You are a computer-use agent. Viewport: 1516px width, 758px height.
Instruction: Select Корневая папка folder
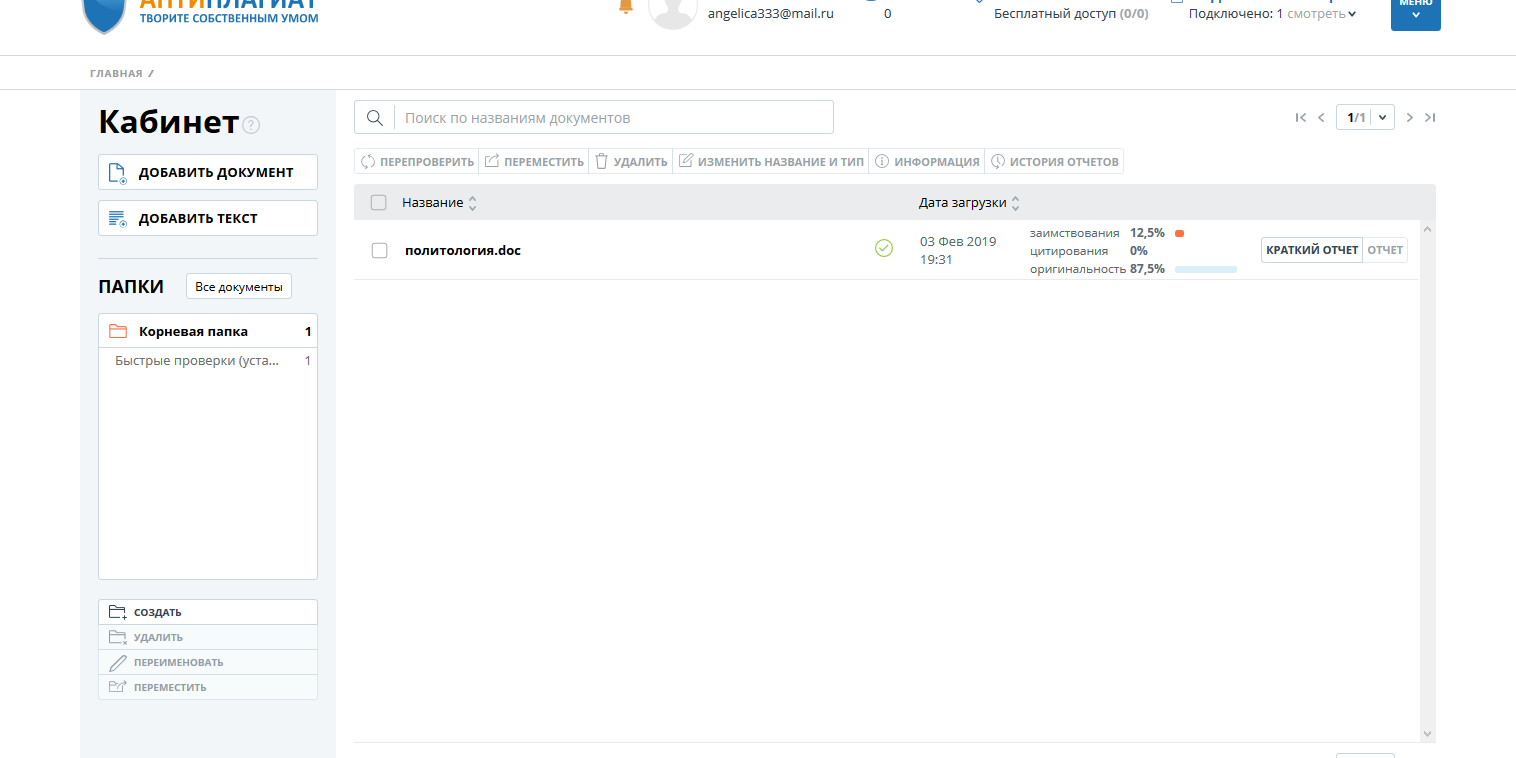pyautogui.click(x=193, y=331)
